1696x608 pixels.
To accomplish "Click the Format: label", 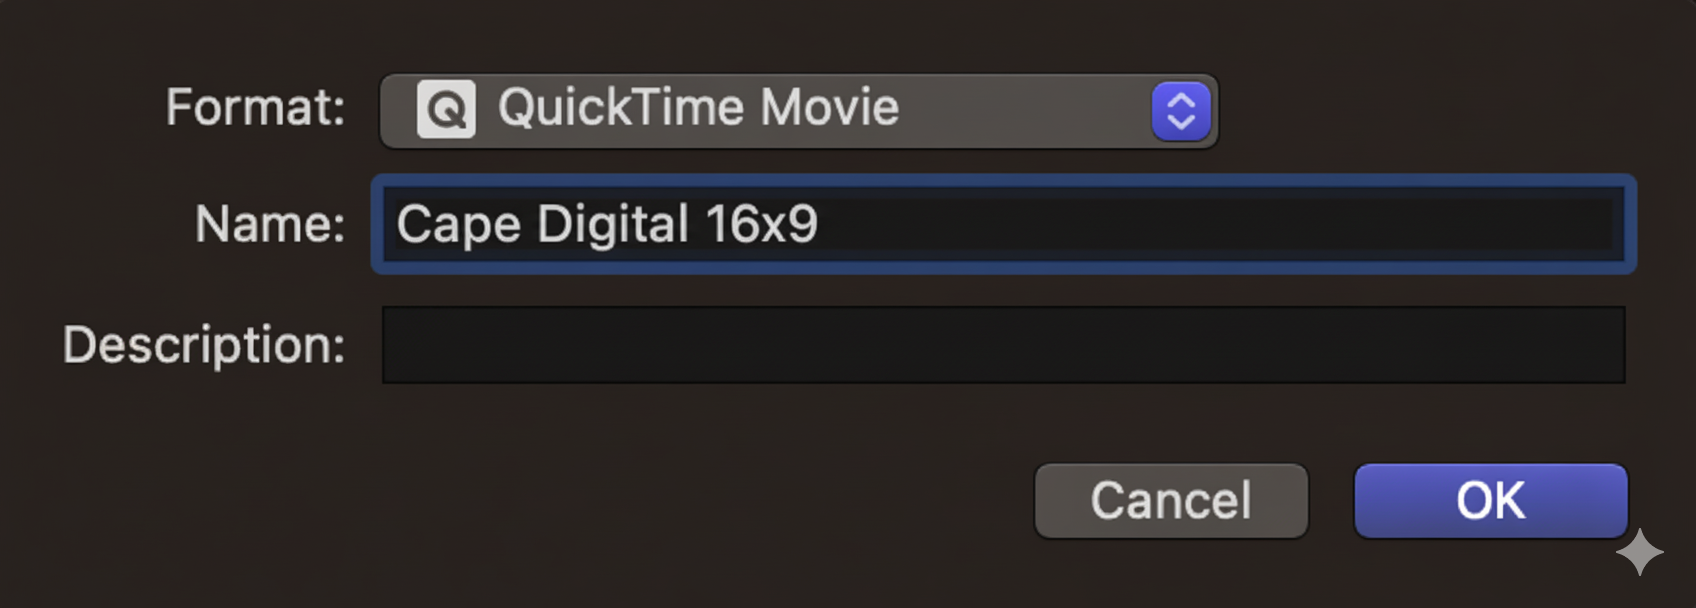I will point(255,107).
